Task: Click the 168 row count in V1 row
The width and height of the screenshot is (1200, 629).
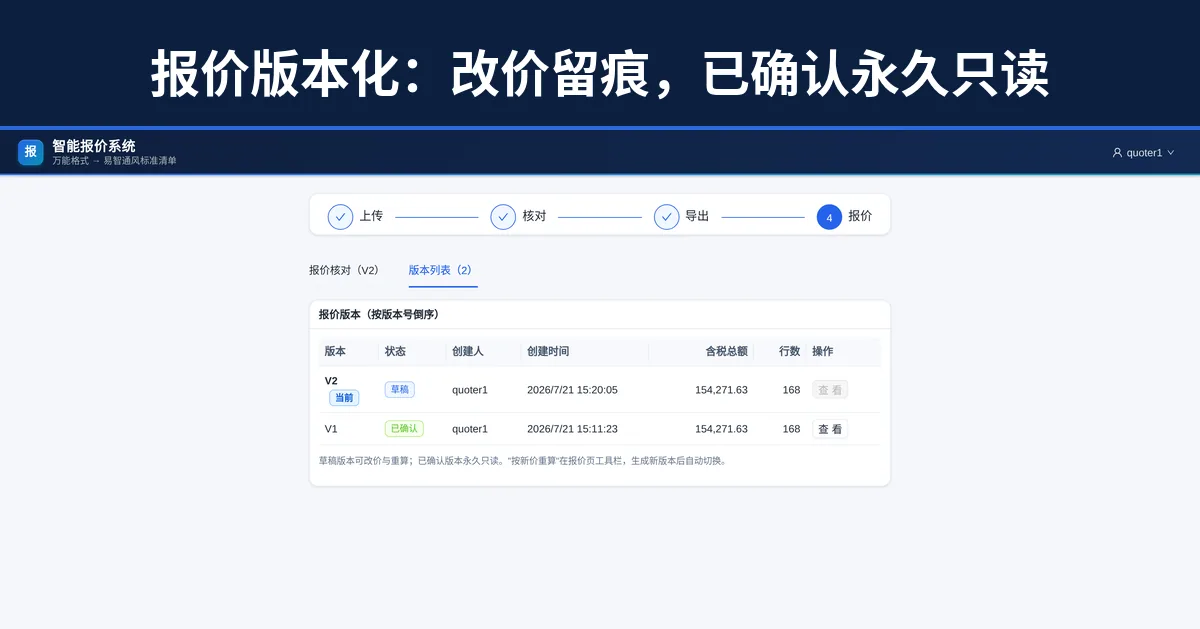Action: tap(791, 429)
